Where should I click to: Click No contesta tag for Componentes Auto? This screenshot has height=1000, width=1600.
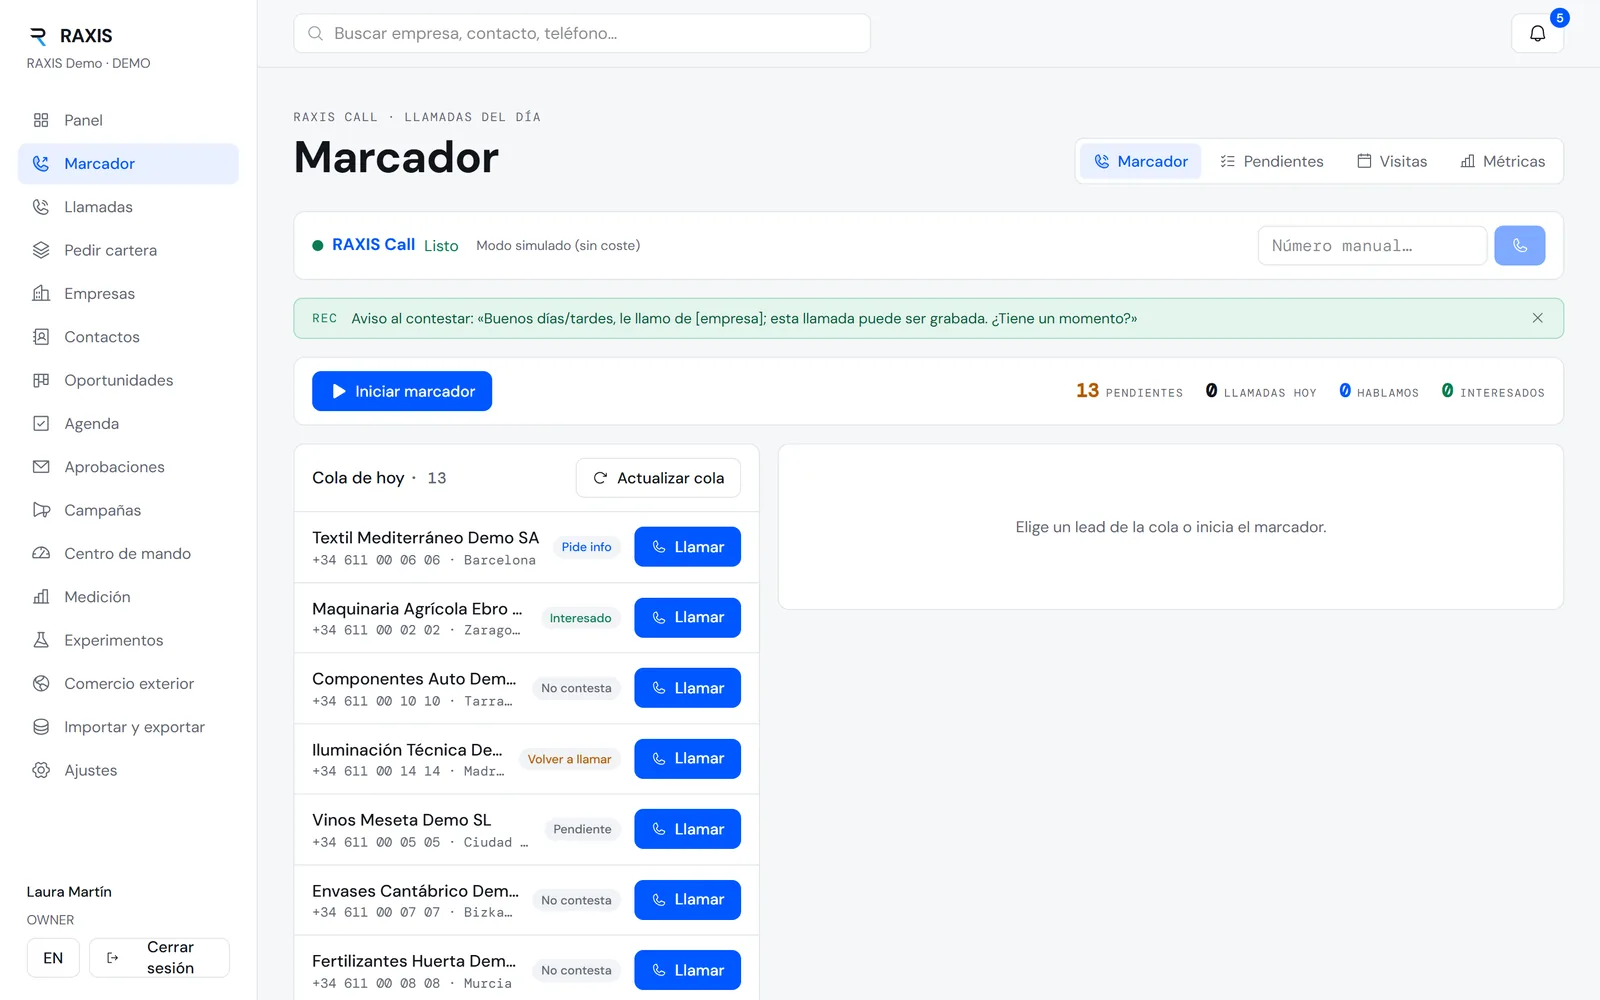tap(576, 688)
